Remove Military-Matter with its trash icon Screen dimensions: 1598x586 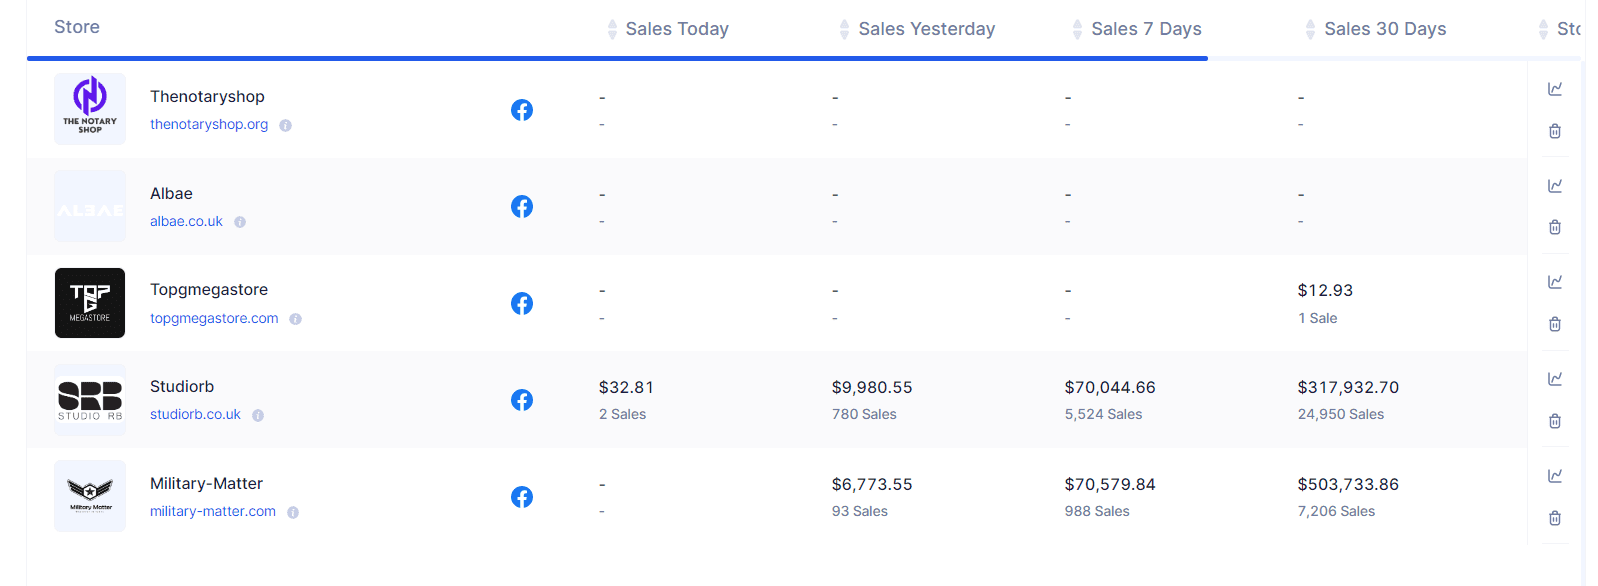click(1555, 518)
